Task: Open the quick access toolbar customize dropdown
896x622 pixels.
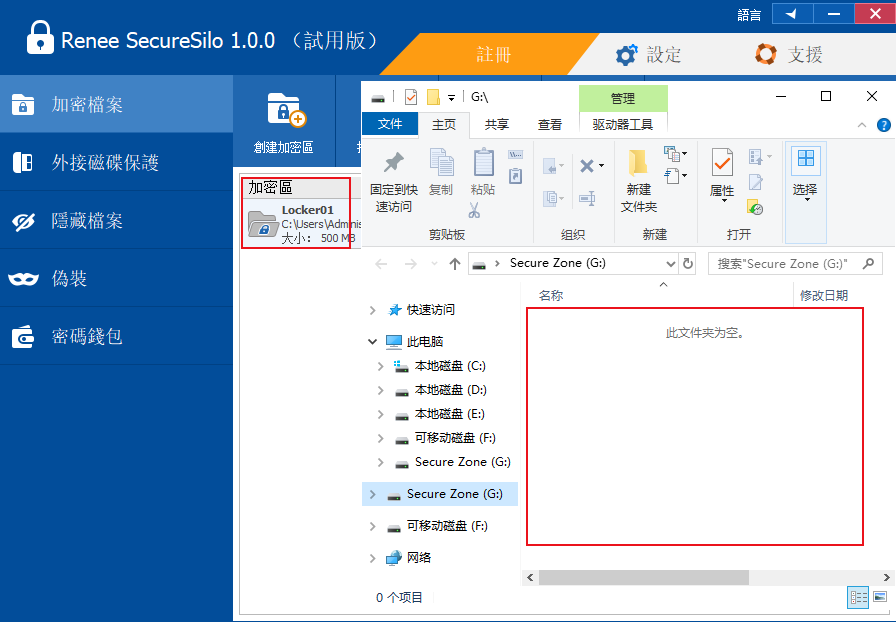Action: 451,98
